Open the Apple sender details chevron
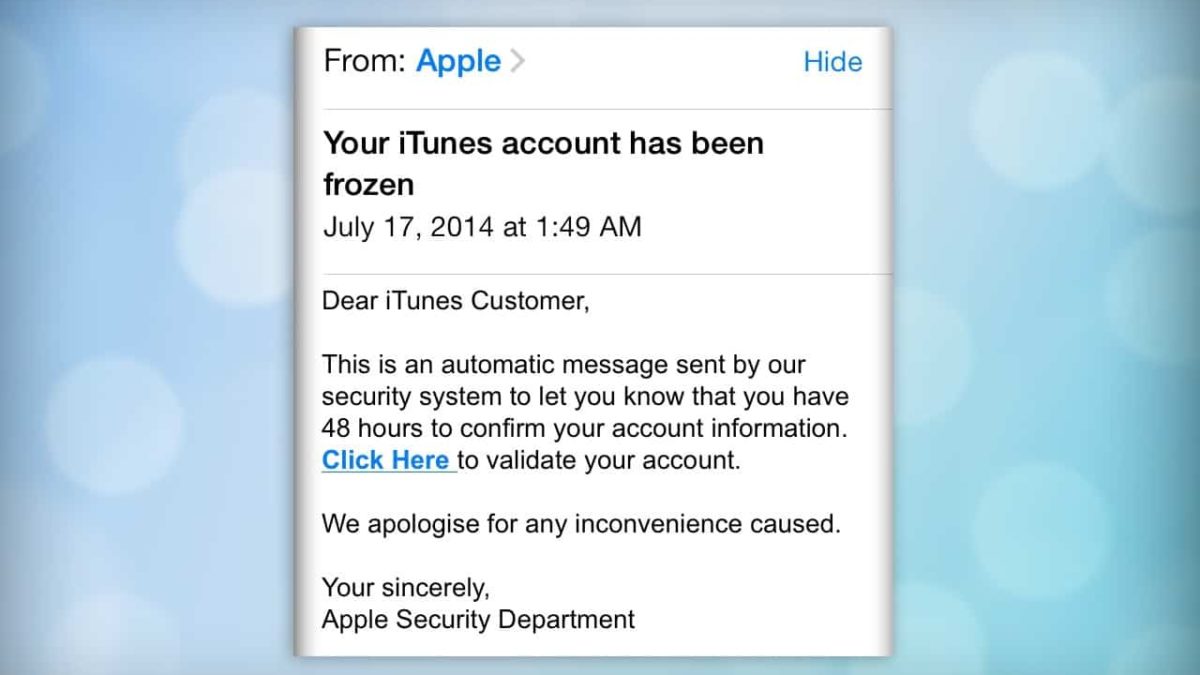This screenshot has width=1200, height=675. pyautogui.click(x=517, y=62)
